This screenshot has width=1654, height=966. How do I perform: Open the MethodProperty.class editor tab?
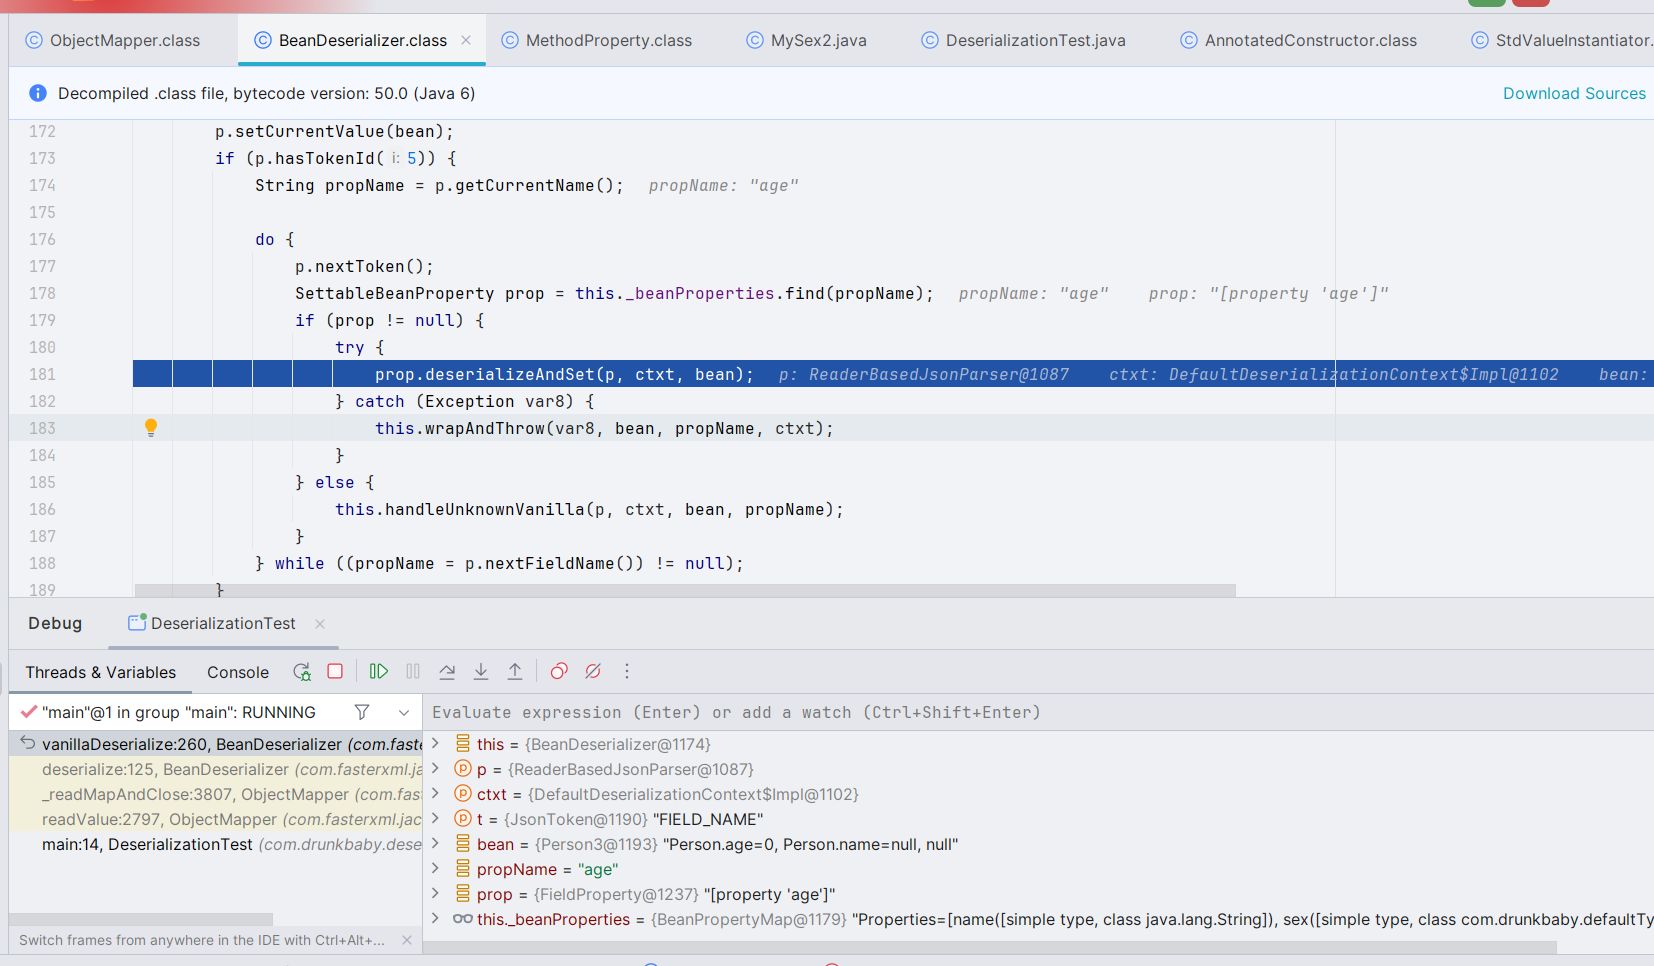pyautogui.click(x=608, y=40)
